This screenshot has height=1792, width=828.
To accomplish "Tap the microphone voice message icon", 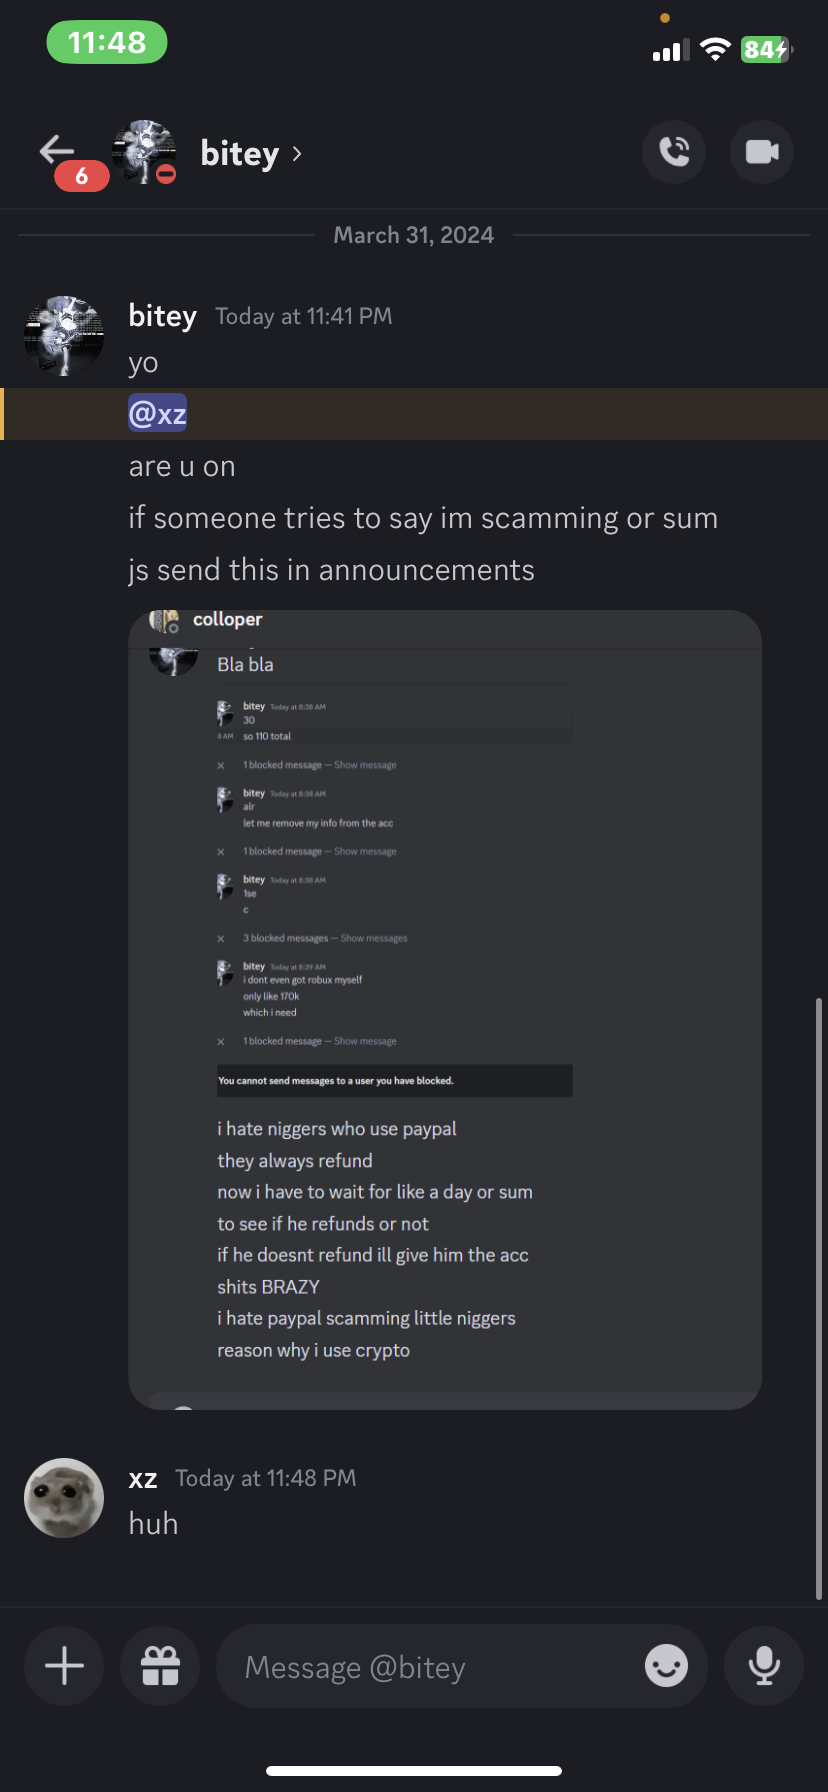I will click(x=764, y=1666).
